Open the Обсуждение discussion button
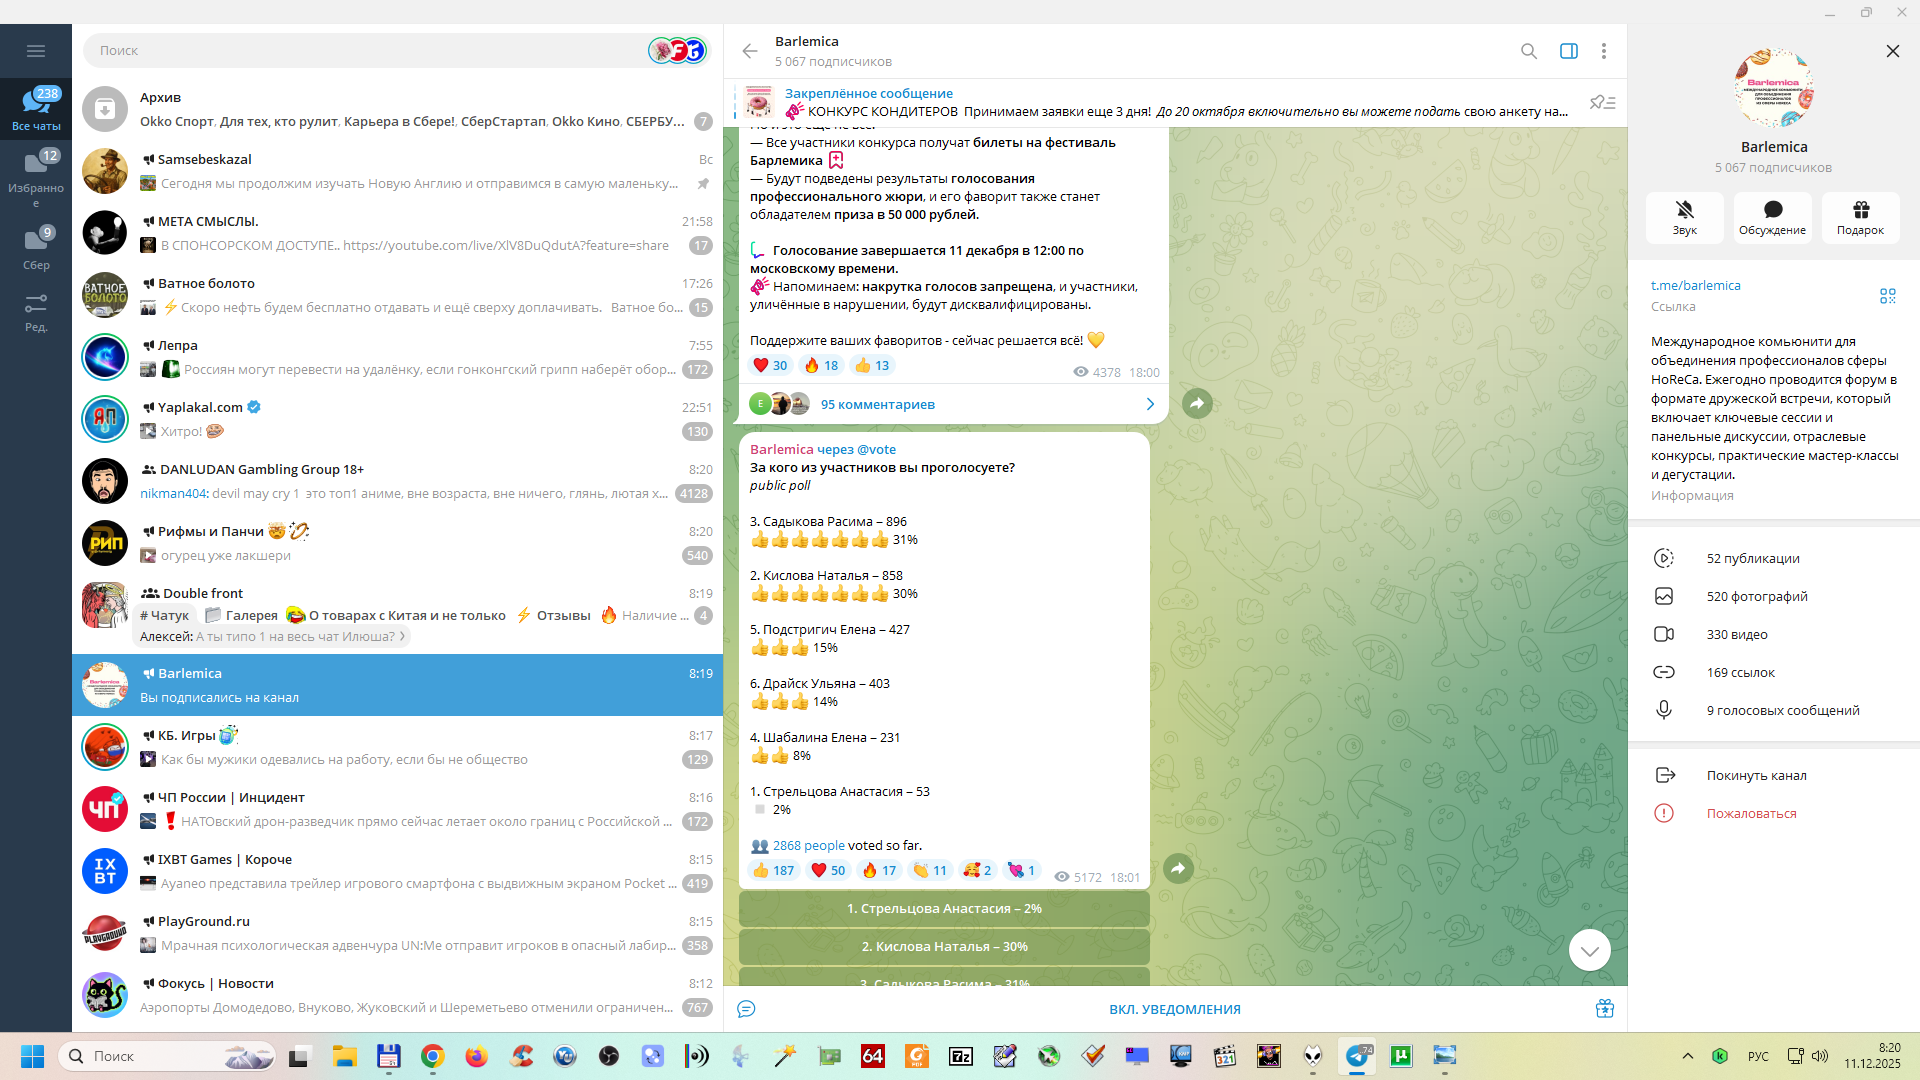The image size is (1920, 1080). tap(1772, 217)
